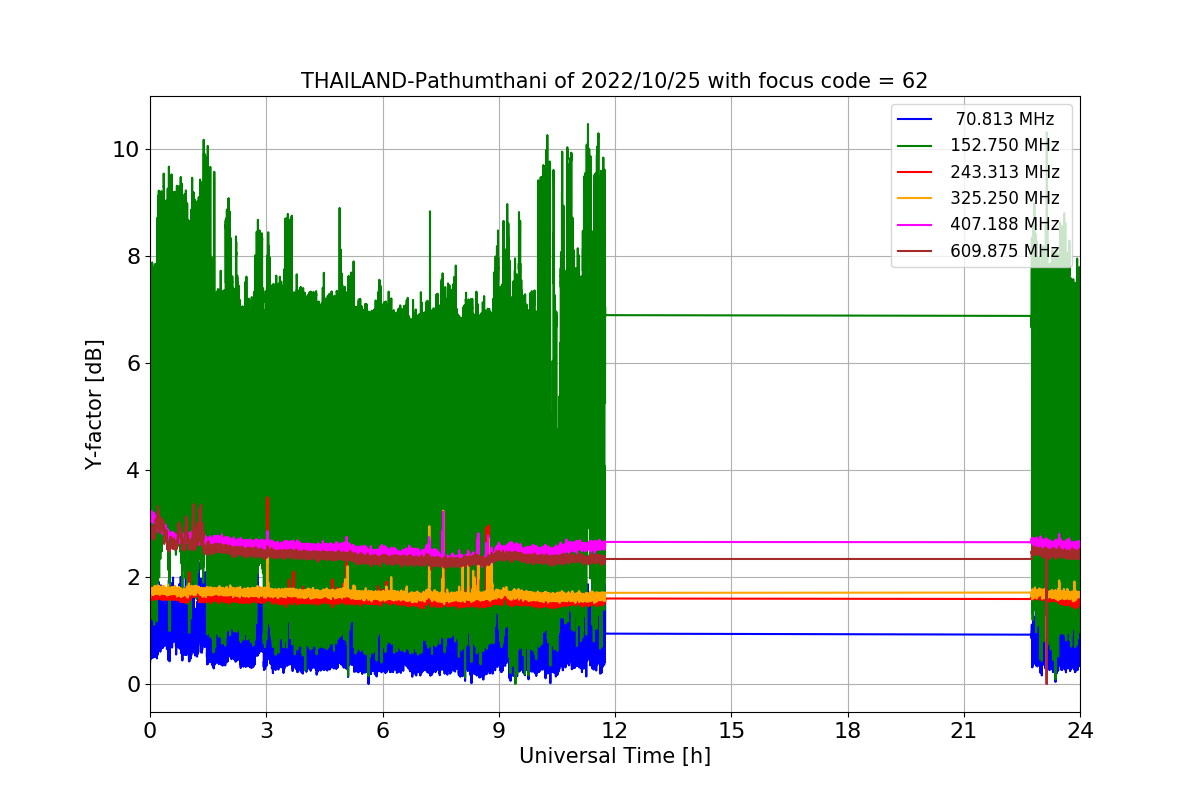Click x-axis tick label 24
Screen dimensions: 1200x800
click(x=1080, y=731)
